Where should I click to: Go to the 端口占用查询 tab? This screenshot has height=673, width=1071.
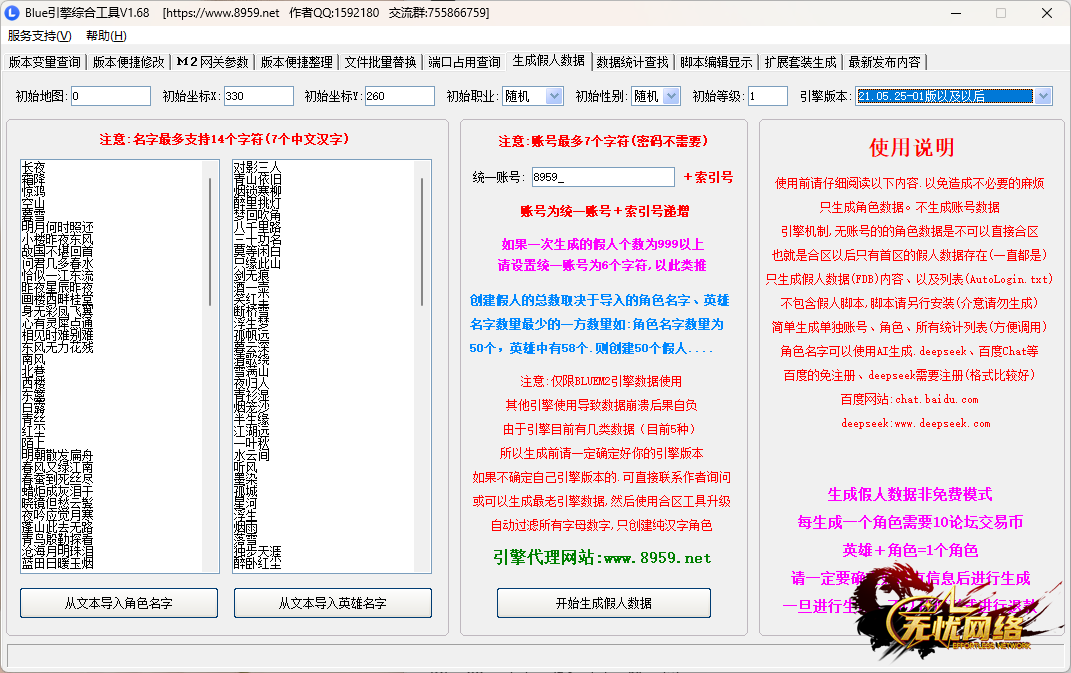(x=464, y=62)
